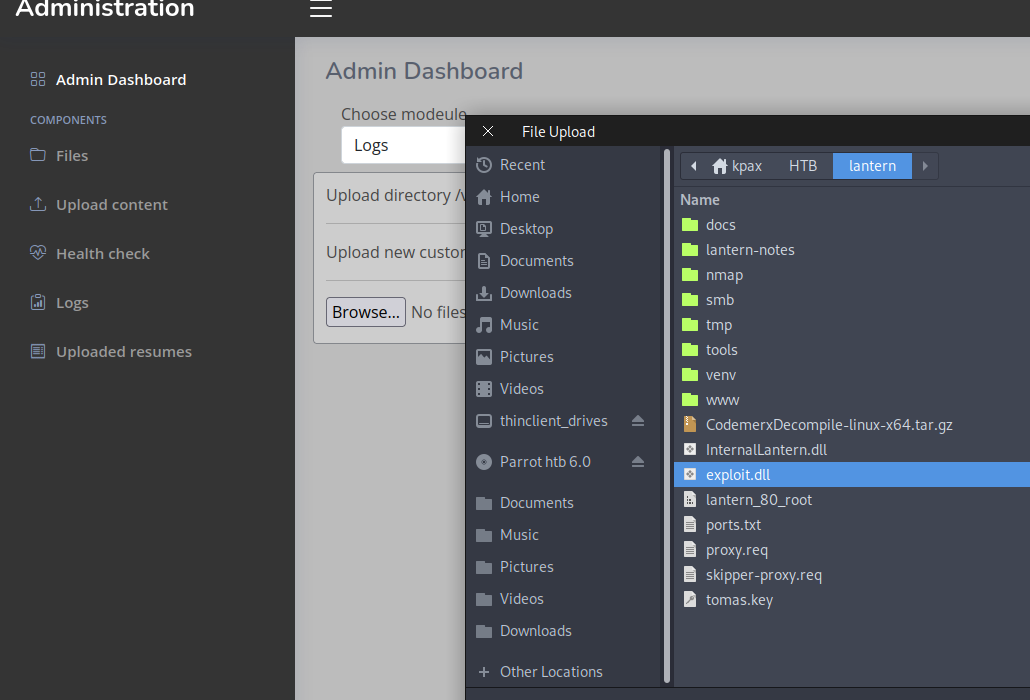The width and height of the screenshot is (1030, 700).
Task: Close the File Upload dialog
Action: pos(488,132)
